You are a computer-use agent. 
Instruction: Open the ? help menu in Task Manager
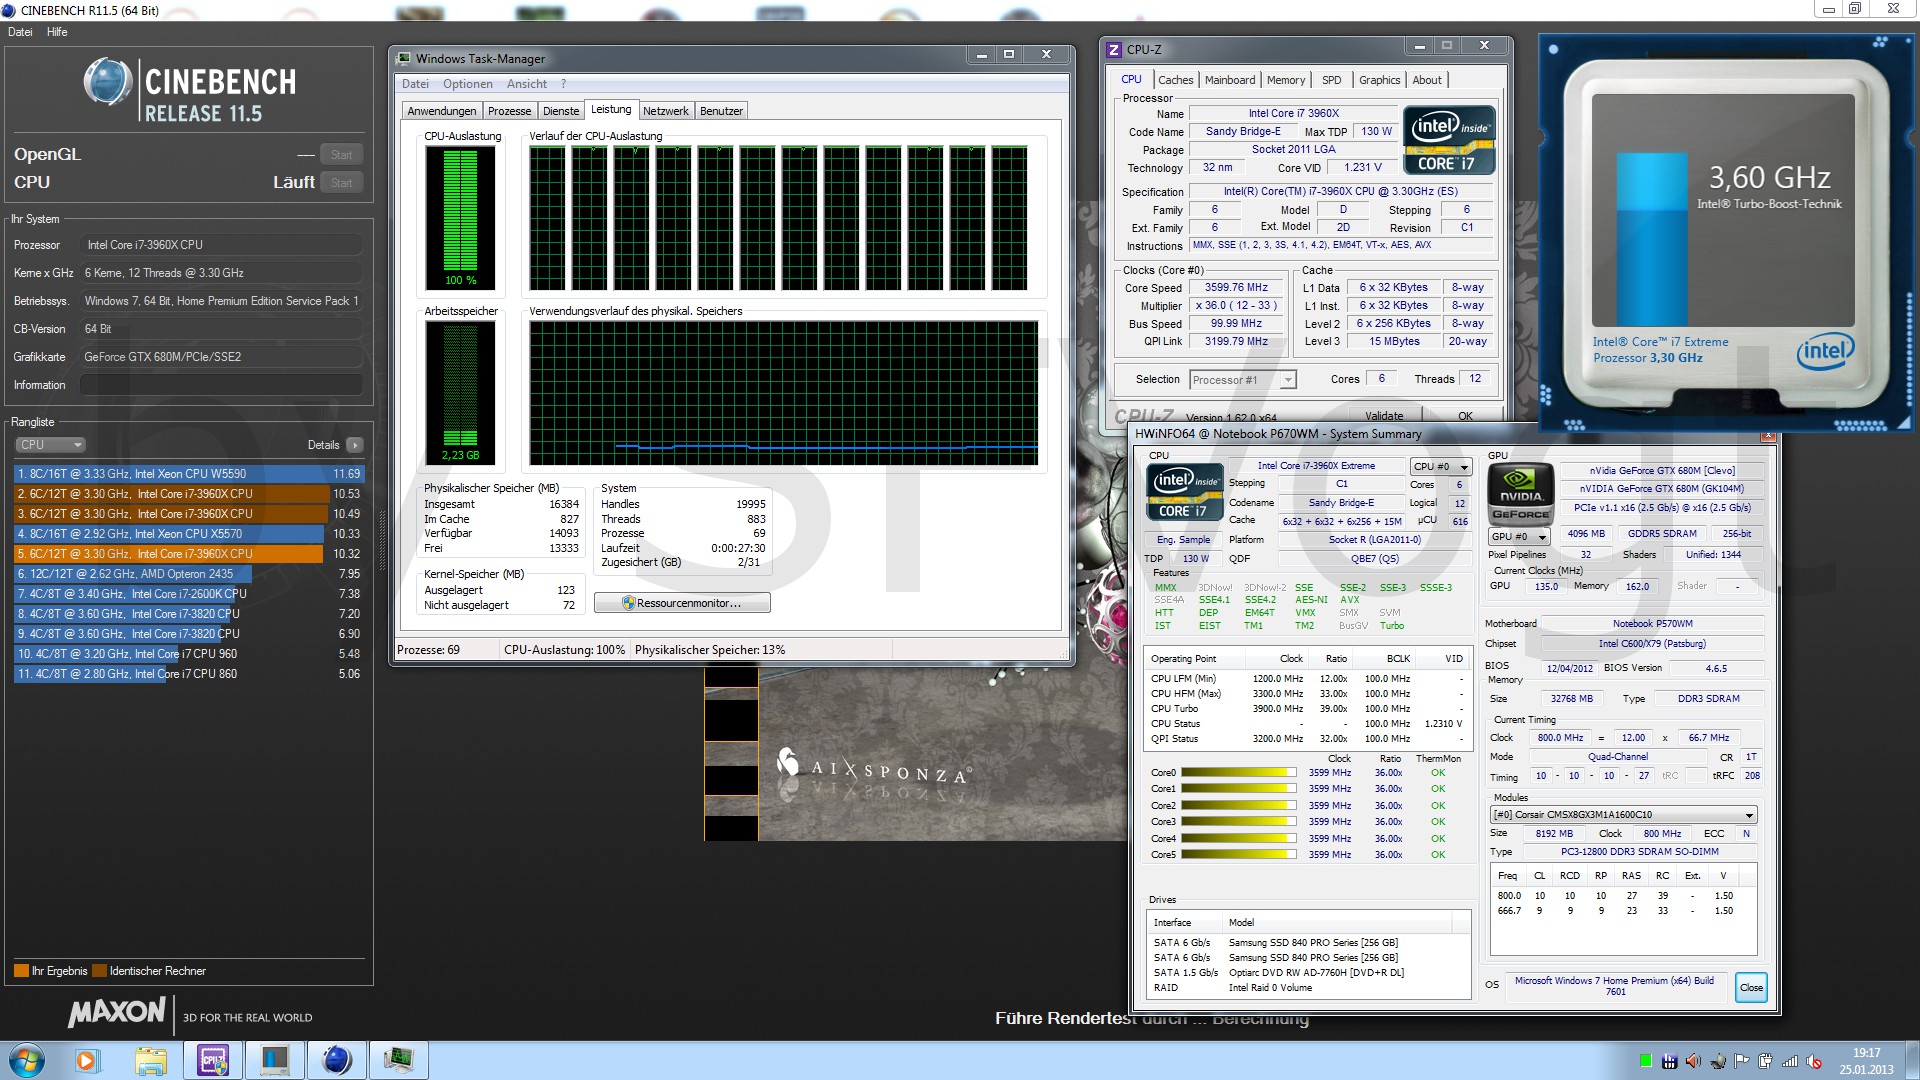point(563,84)
